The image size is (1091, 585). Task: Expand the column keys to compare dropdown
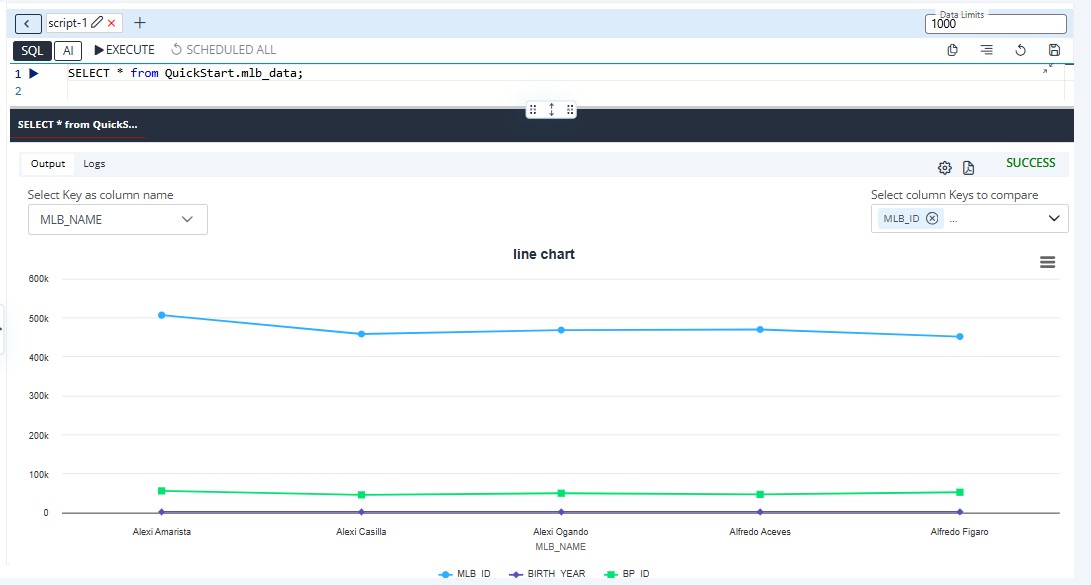(x=1054, y=218)
